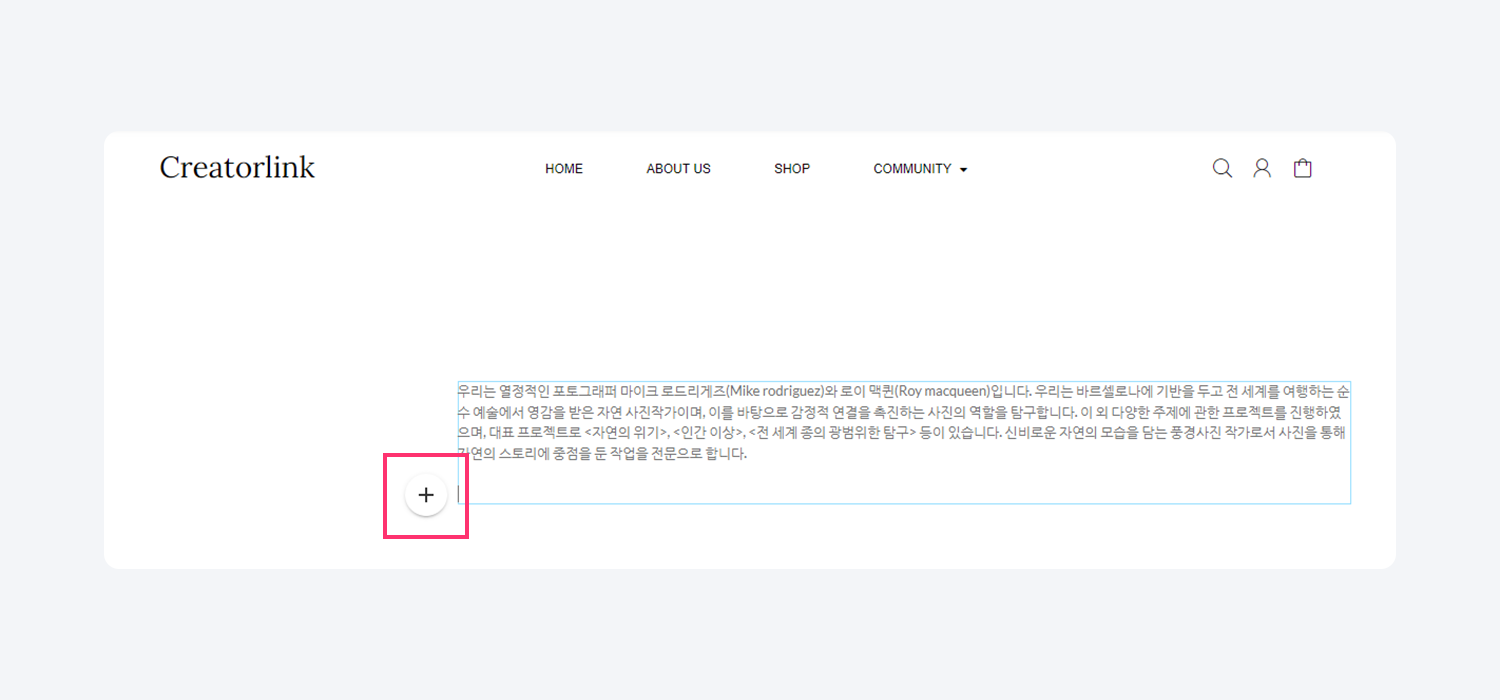Expand the caret arrow beside COMMUNITY

(x=964, y=170)
